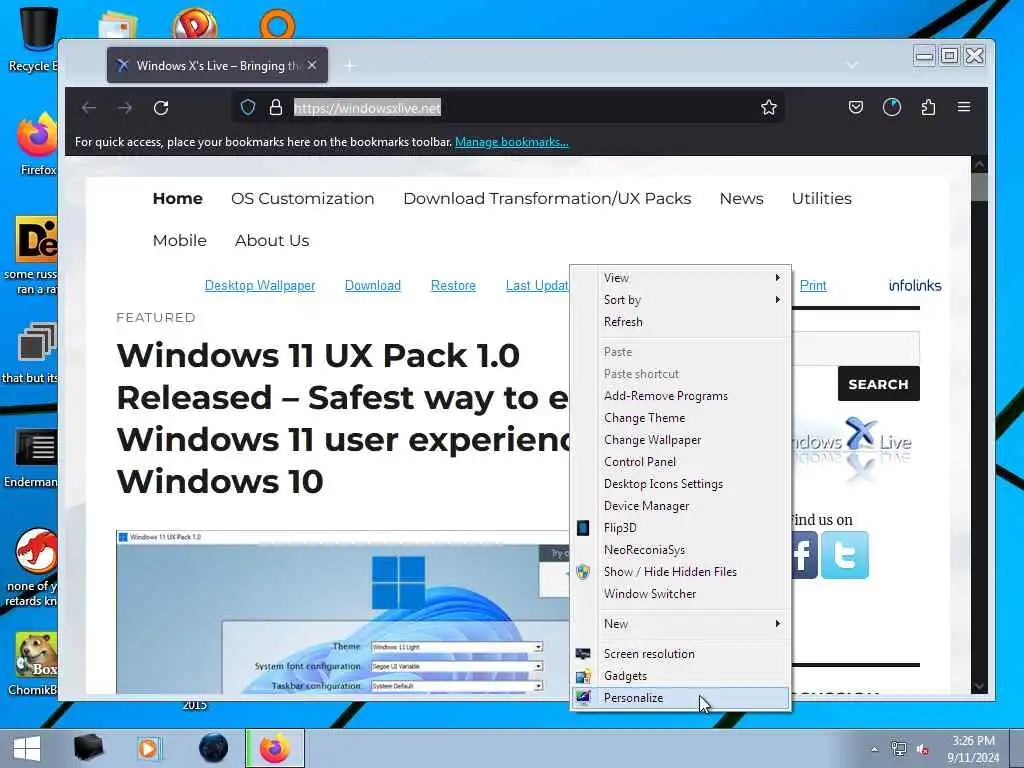Open the Extensions puzzle icon
This screenshot has height=768, width=1024.
(x=928, y=107)
